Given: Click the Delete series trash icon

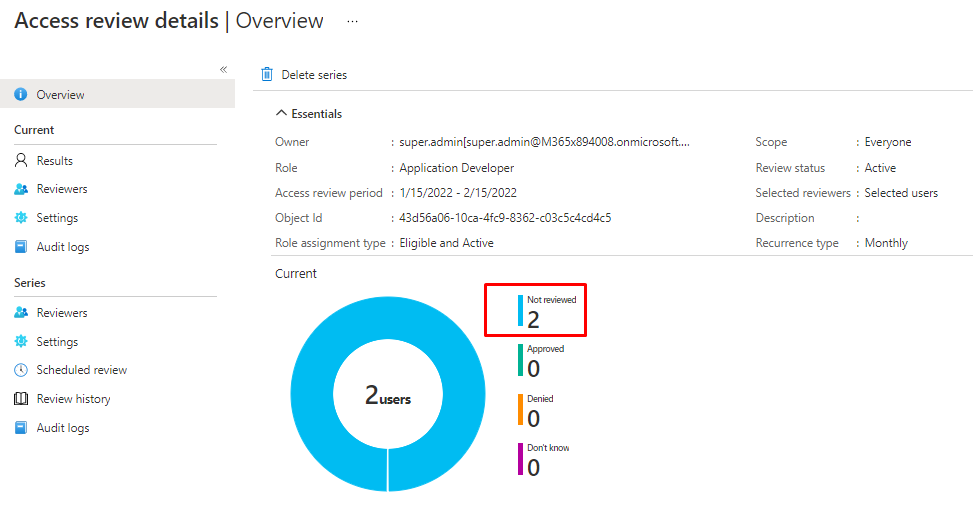Looking at the screenshot, I should [x=267, y=75].
